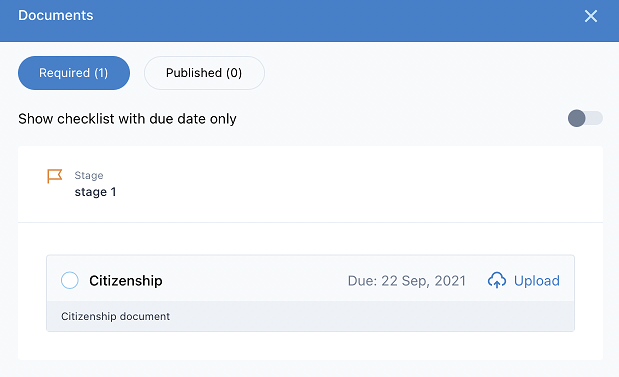This screenshot has width=619, height=377.
Task: Click the Documents header title
Action: [x=56, y=15]
